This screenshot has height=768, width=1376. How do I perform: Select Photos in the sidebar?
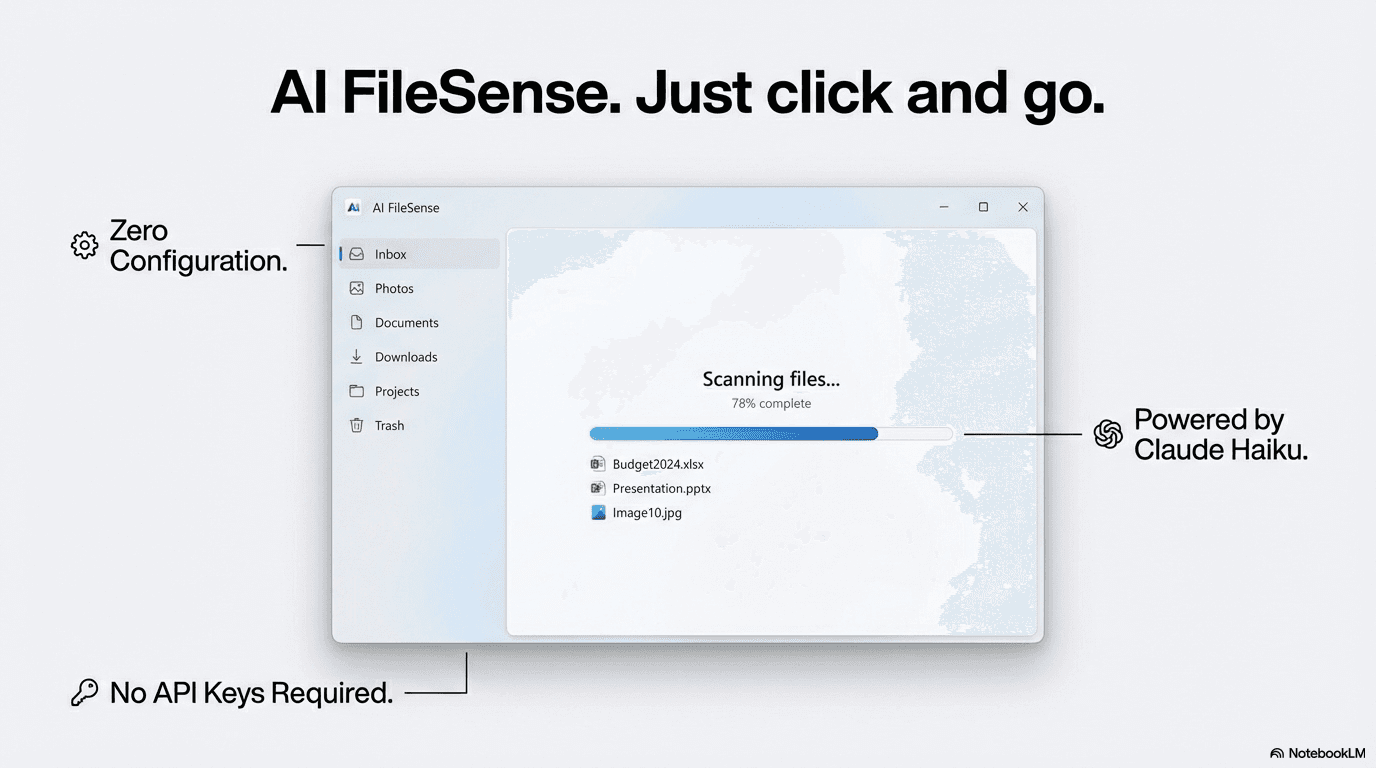394,287
